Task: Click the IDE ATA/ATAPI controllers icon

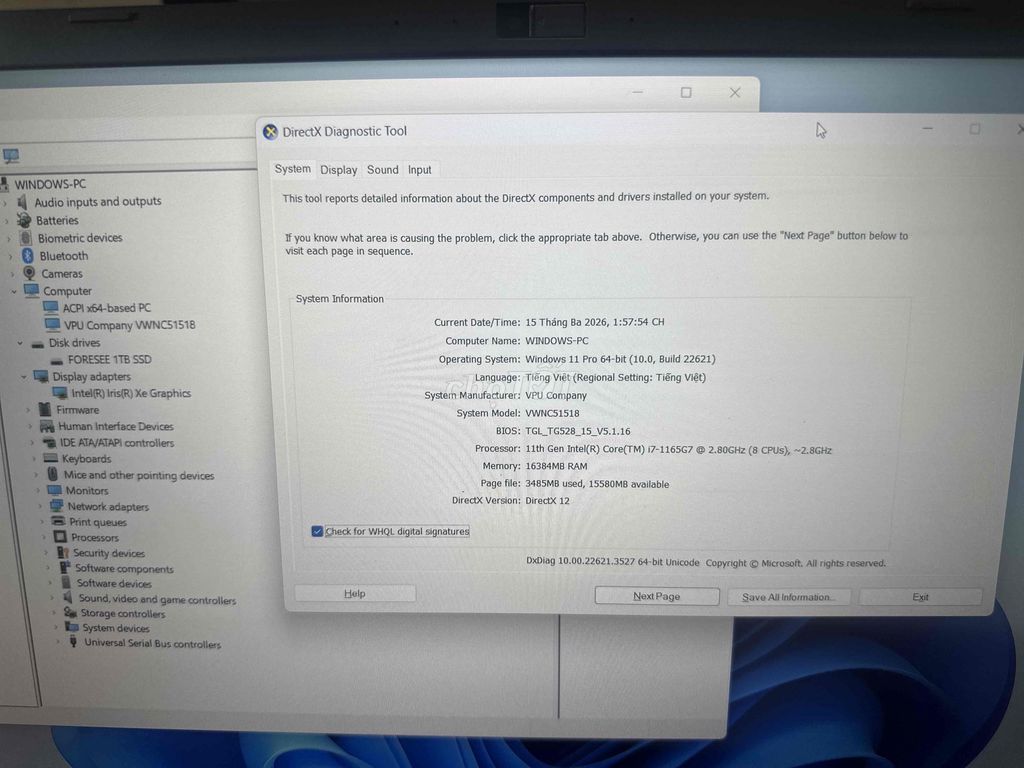Action: [x=49, y=443]
